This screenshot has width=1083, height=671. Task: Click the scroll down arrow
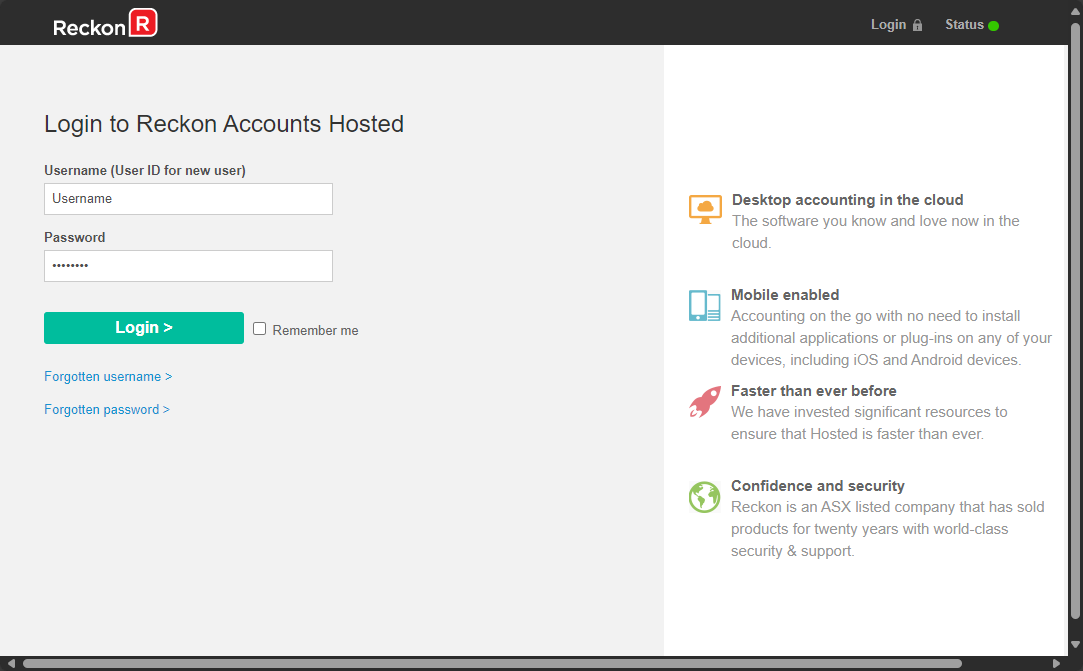pos(1075,645)
